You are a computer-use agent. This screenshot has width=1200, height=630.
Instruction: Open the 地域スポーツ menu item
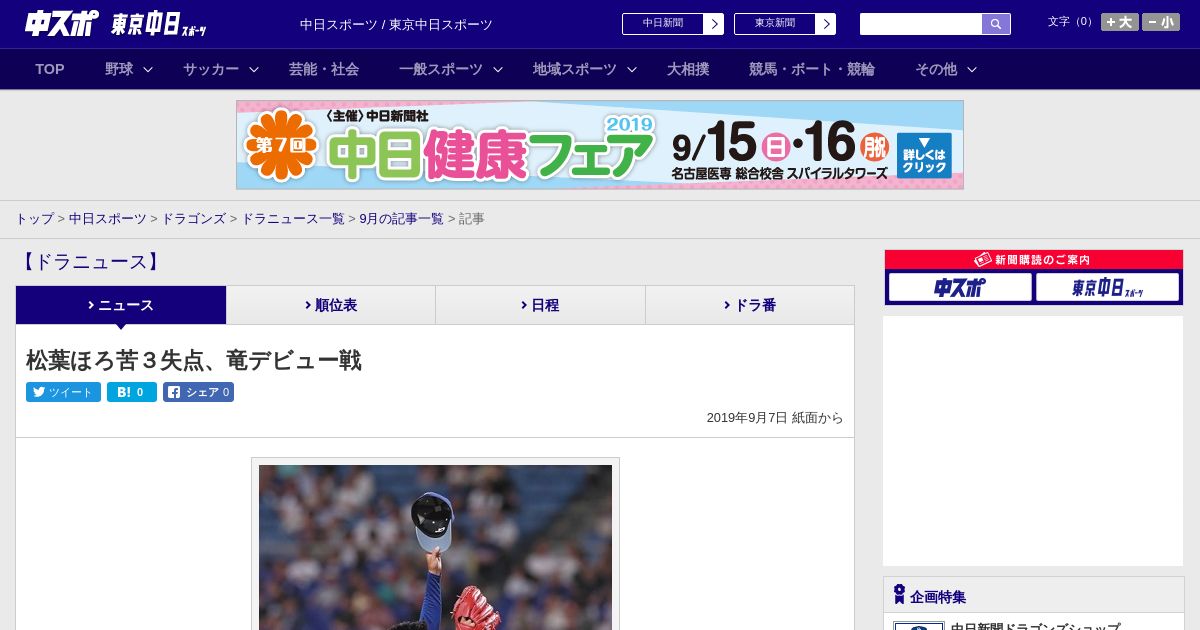point(575,69)
